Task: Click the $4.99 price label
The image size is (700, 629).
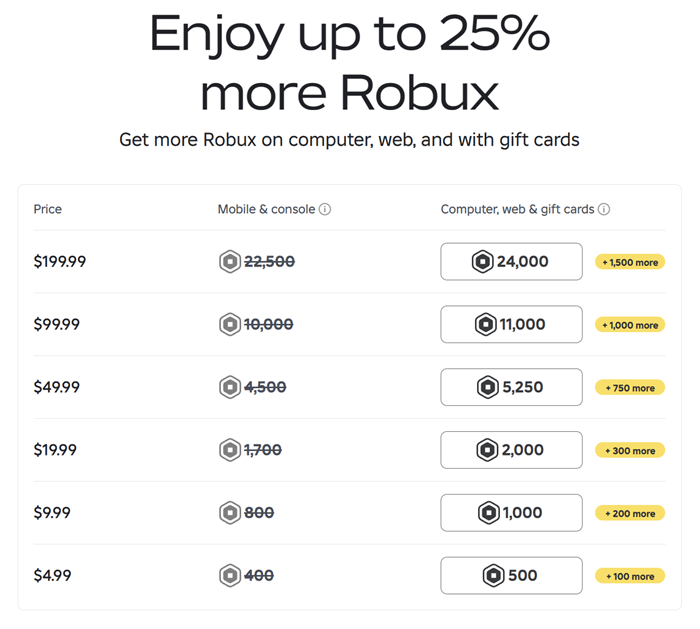Action: coord(52,576)
